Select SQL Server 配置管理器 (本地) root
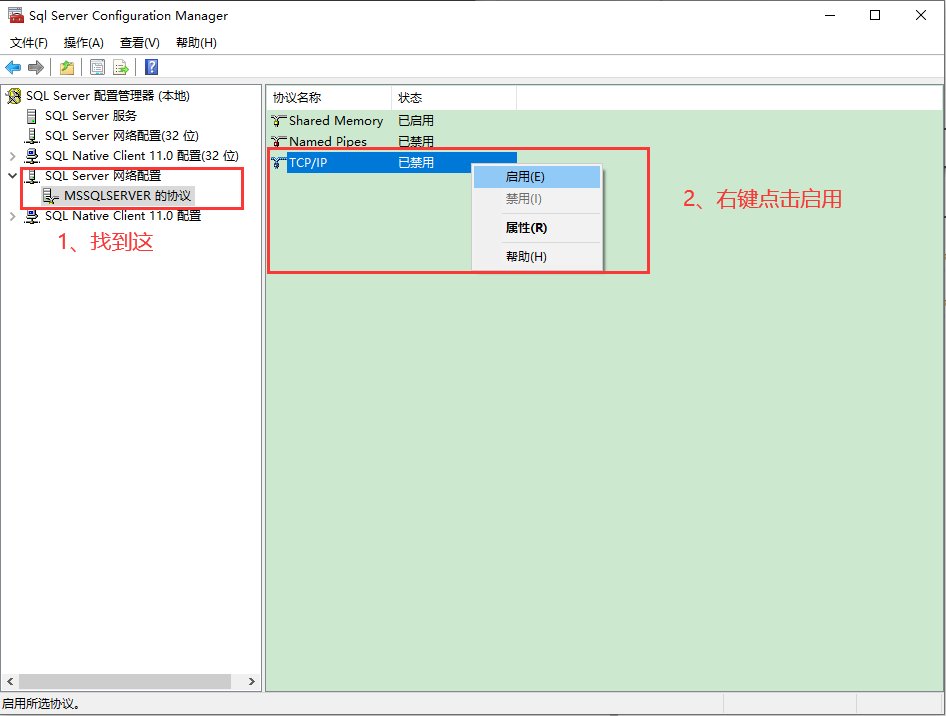946x716 pixels. point(107,96)
